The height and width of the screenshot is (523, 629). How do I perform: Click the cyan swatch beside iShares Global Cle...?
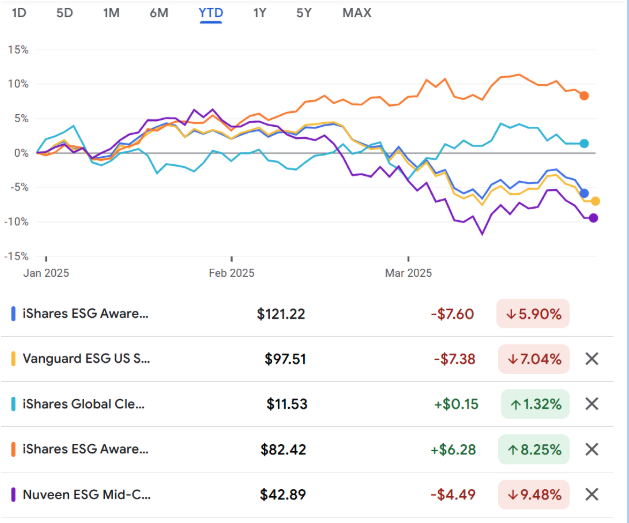13,404
